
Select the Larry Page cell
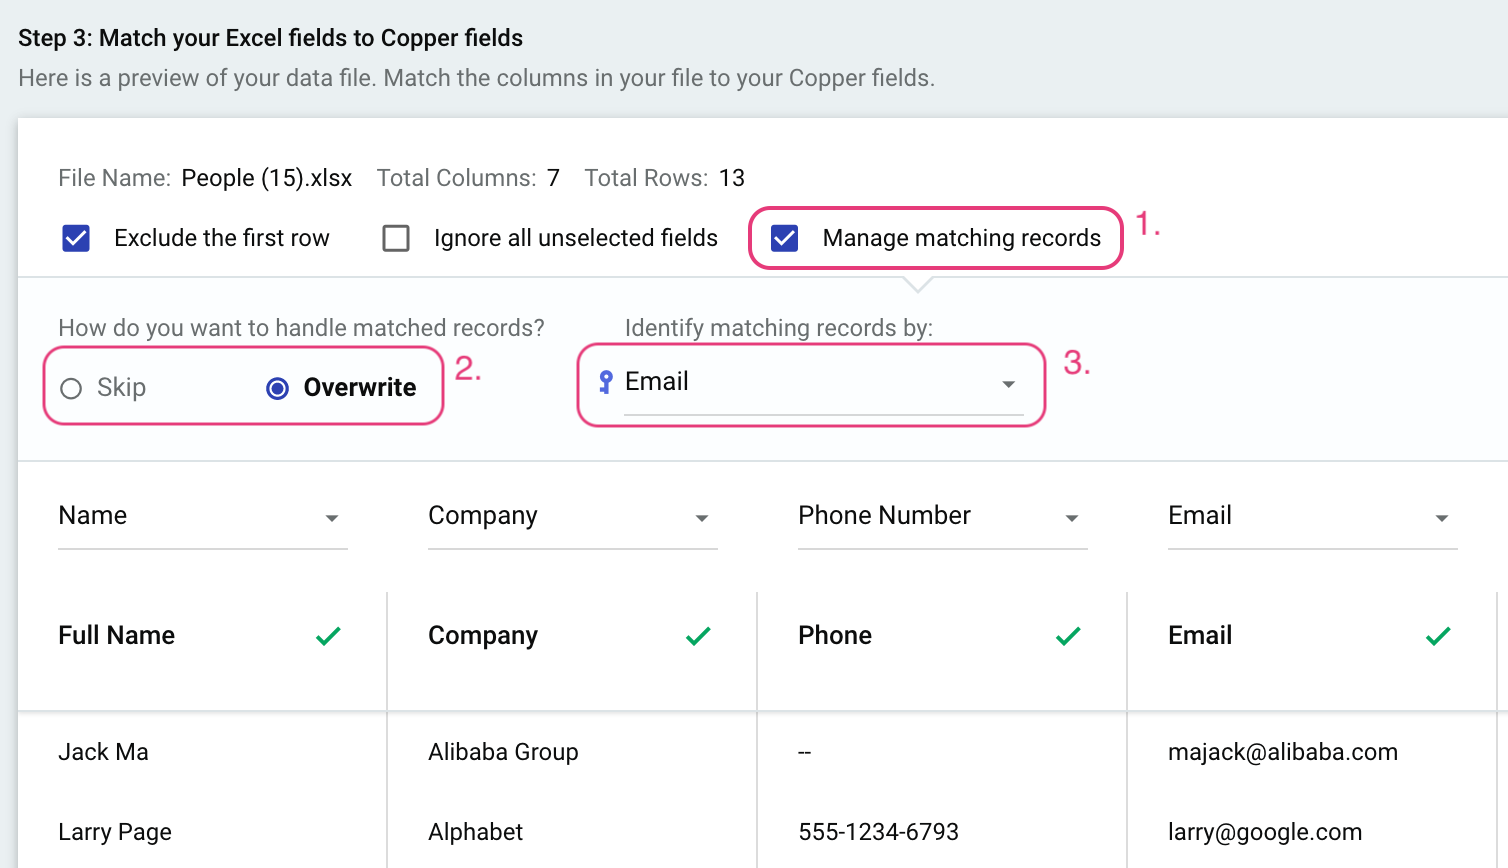click(x=115, y=832)
